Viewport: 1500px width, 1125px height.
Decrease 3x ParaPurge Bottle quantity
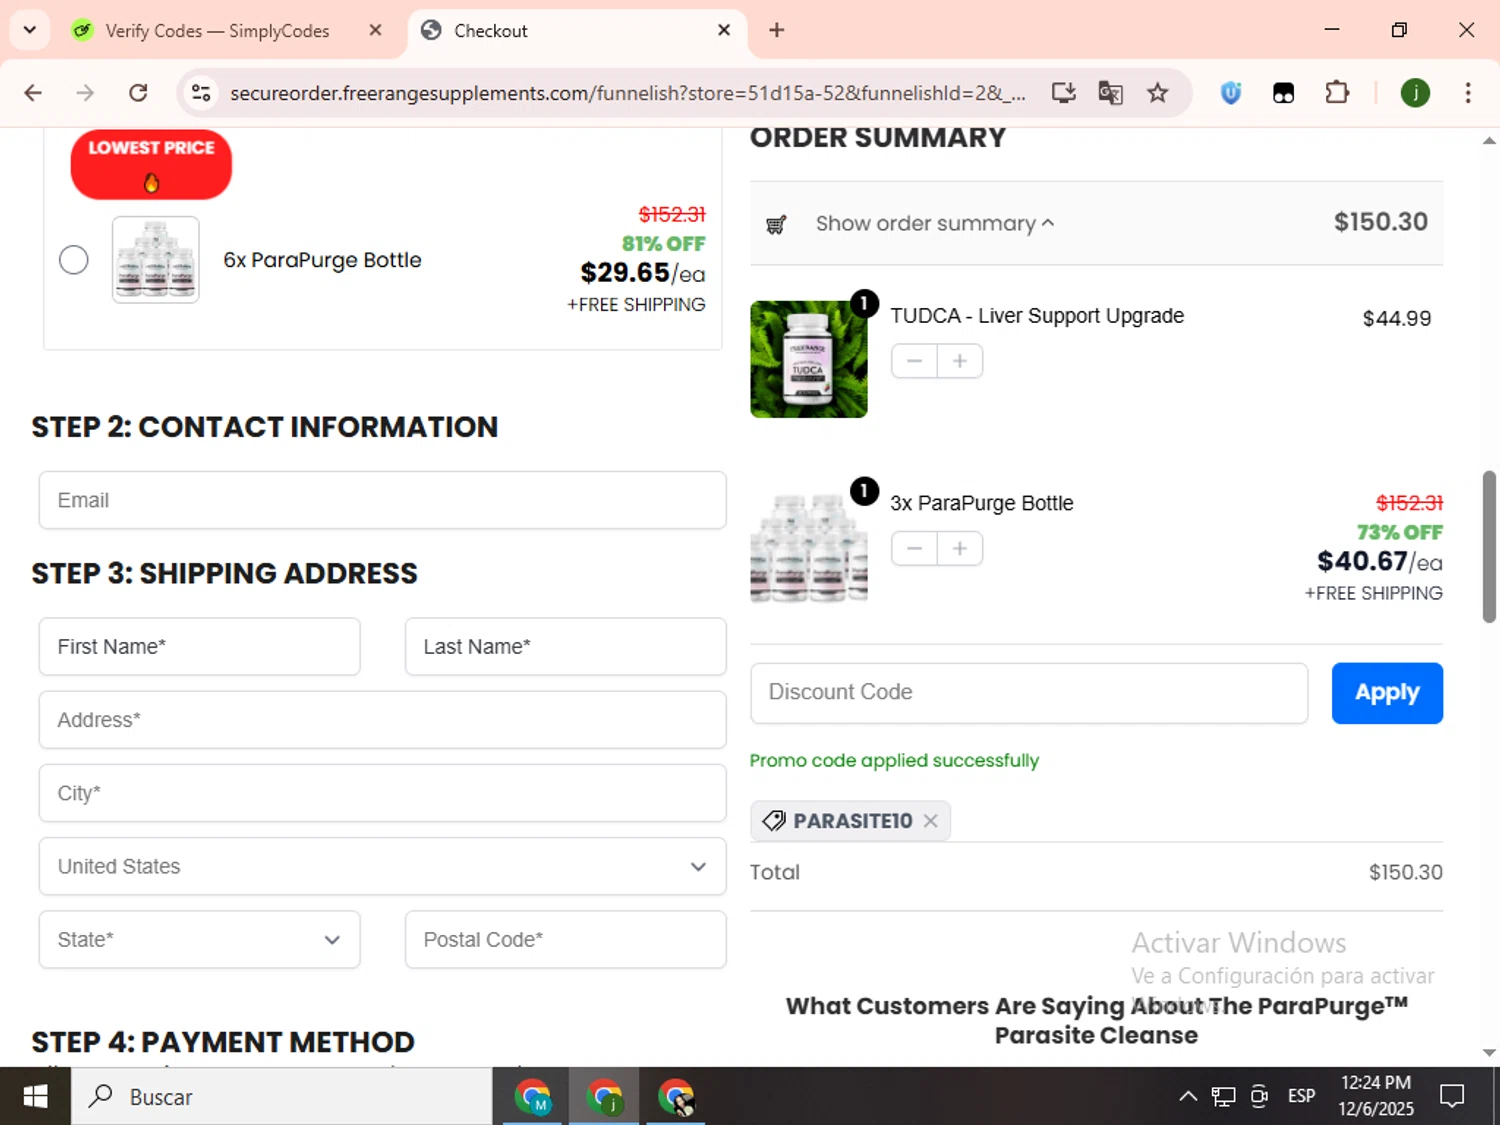point(914,548)
